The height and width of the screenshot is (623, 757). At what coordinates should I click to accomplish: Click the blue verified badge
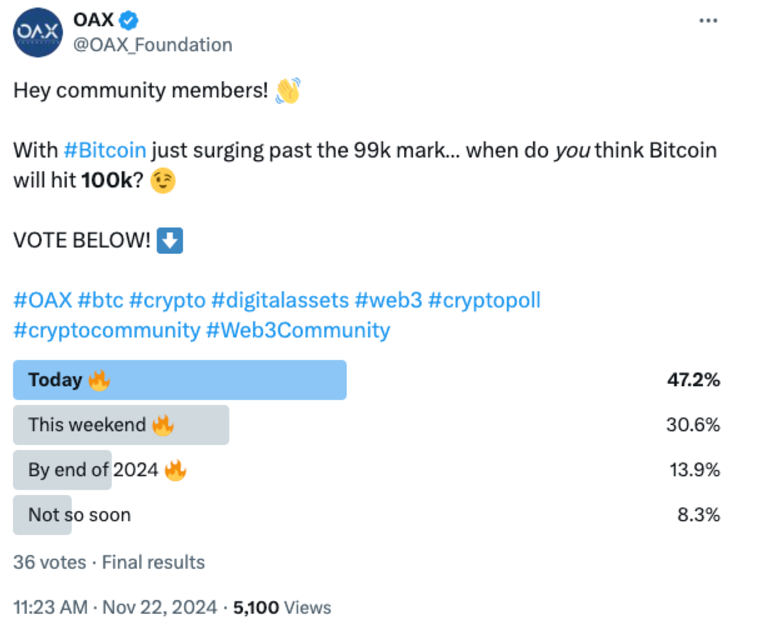(x=129, y=20)
